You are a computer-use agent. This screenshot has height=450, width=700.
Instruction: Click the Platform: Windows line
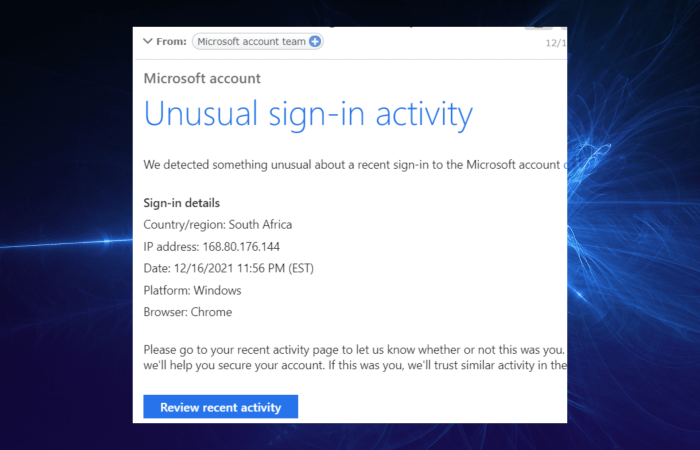click(192, 290)
